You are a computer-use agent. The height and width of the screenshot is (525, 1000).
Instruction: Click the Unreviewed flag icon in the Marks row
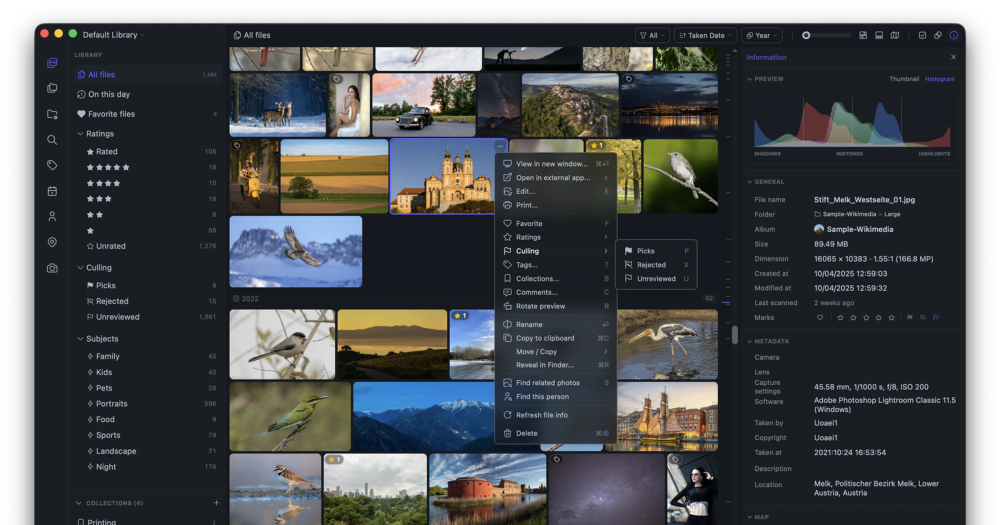point(936,318)
